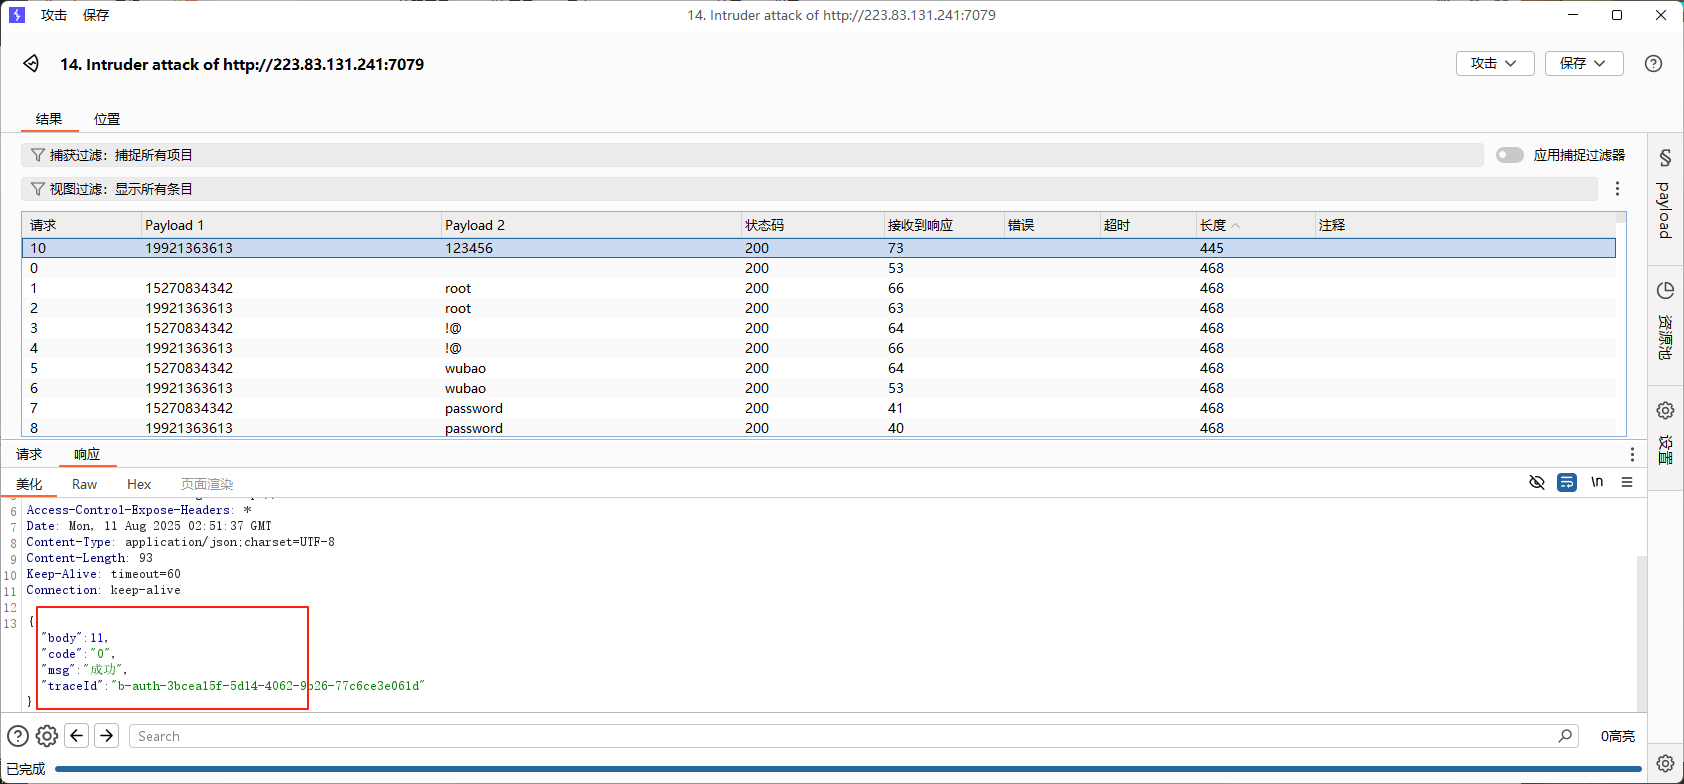Click the 捕获过滤 capture filter bar
The height and width of the screenshot is (784, 1684).
coord(750,155)
